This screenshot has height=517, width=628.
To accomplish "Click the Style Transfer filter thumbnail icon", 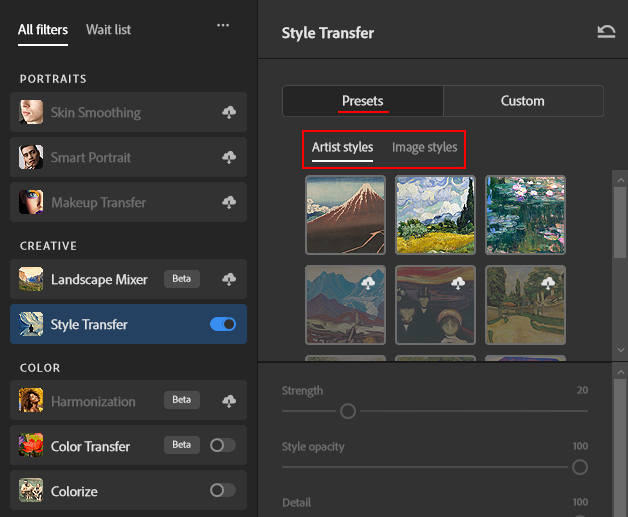I will (x=31, y=324).
